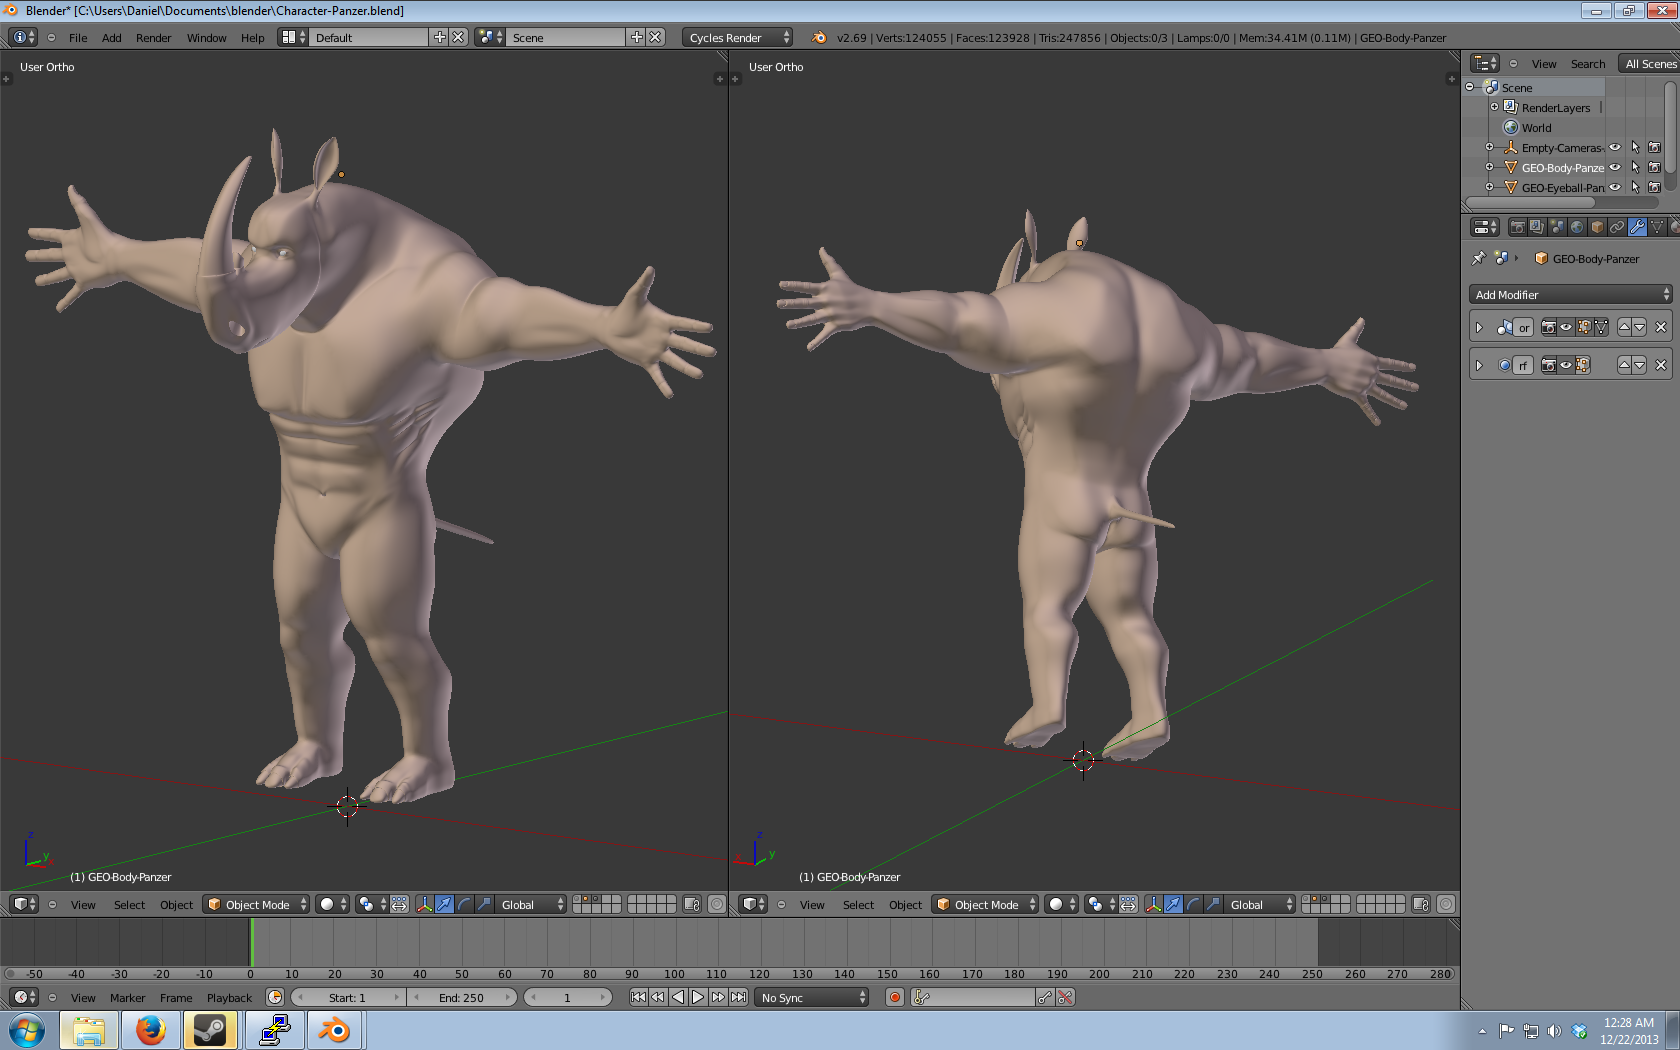Click the red record auto-keyframe button
Screen dimensions: 1680x1050
point(895,997)
